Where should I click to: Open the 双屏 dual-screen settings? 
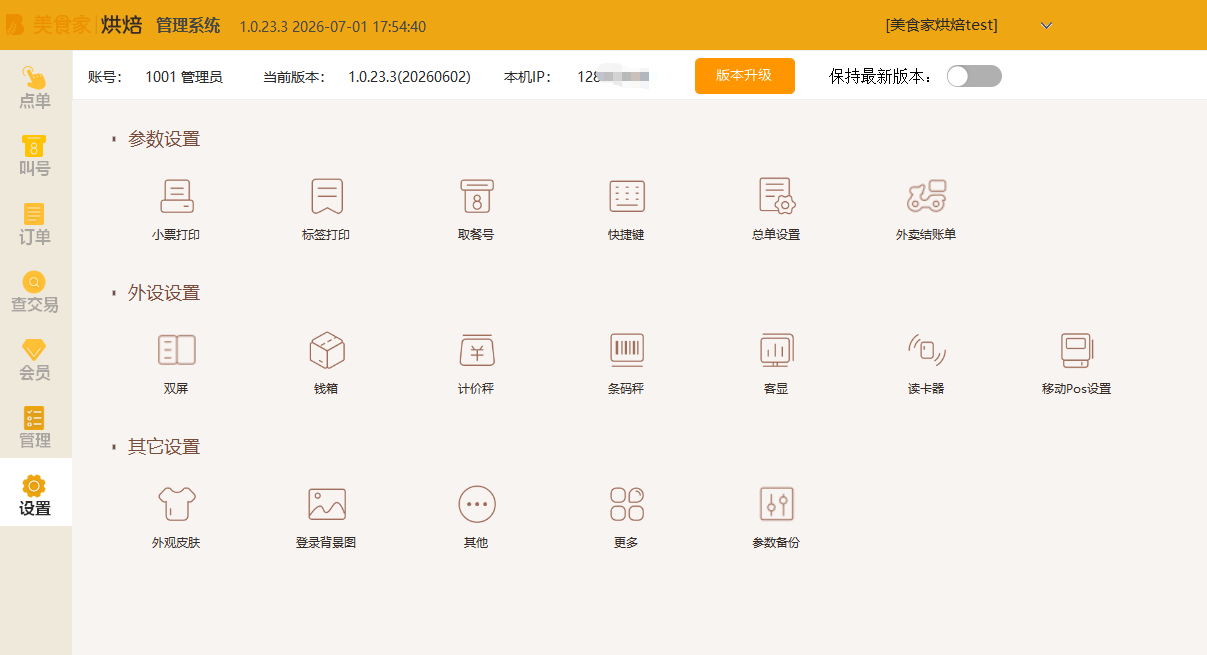[x=176, y=363]
